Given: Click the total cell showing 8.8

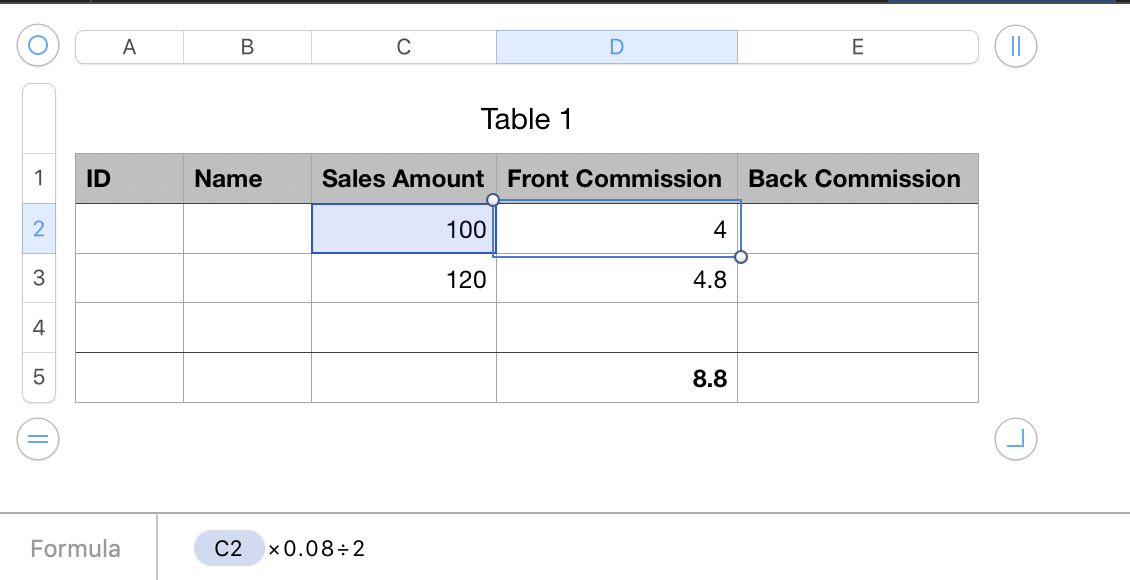Looking at the screenshot, I should [x=616, y=378].
